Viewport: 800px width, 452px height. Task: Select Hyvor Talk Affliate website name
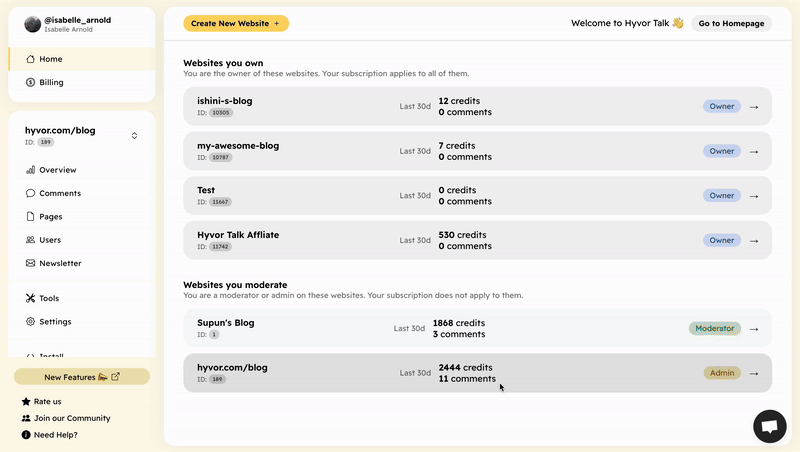point(238,235)
